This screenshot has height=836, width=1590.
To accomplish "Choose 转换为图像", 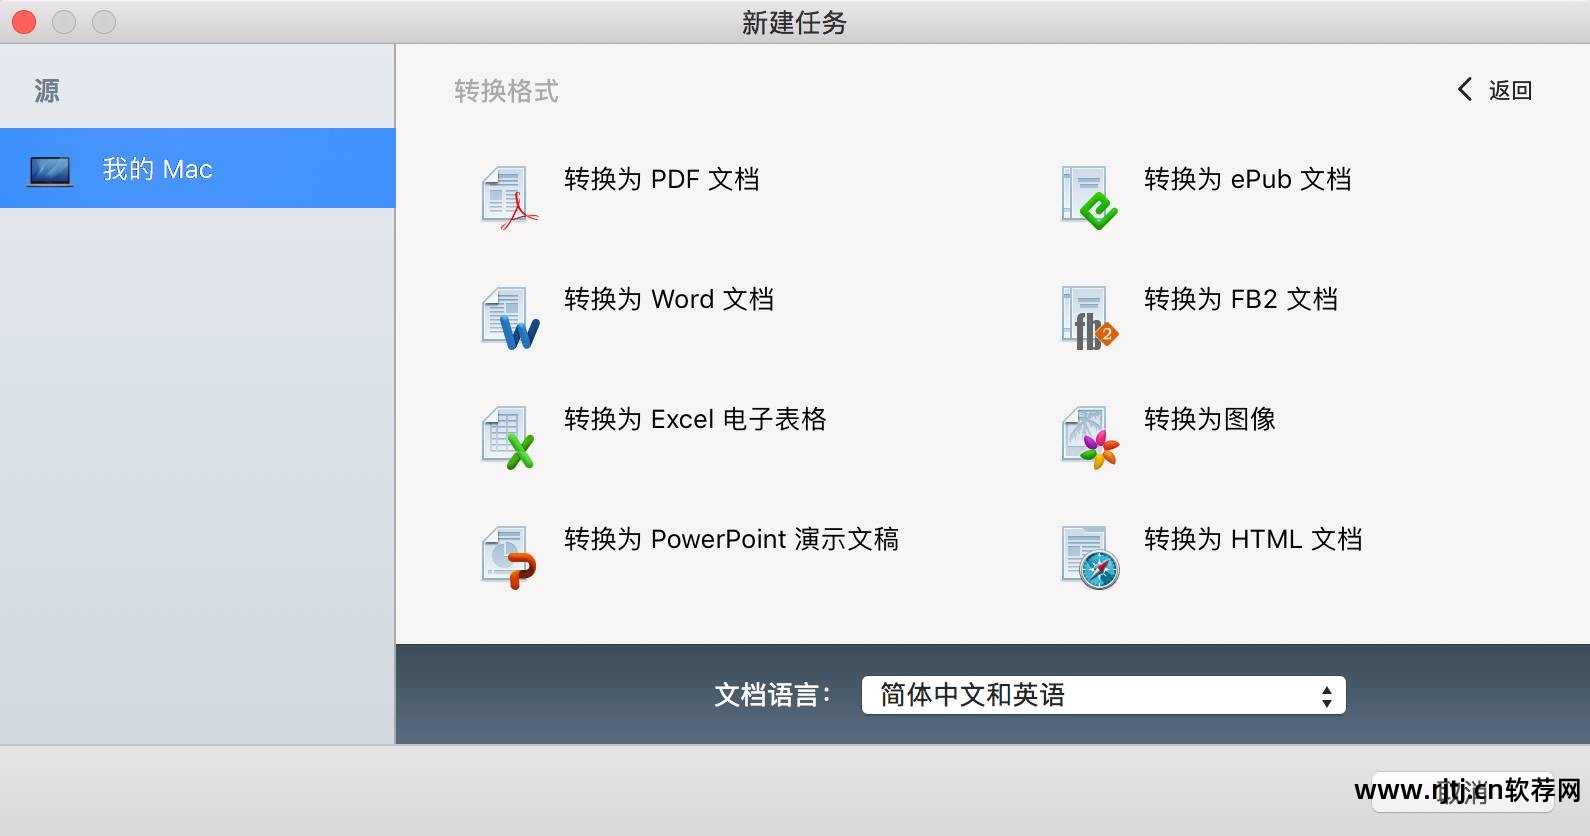I will (x=1210, y=419).
